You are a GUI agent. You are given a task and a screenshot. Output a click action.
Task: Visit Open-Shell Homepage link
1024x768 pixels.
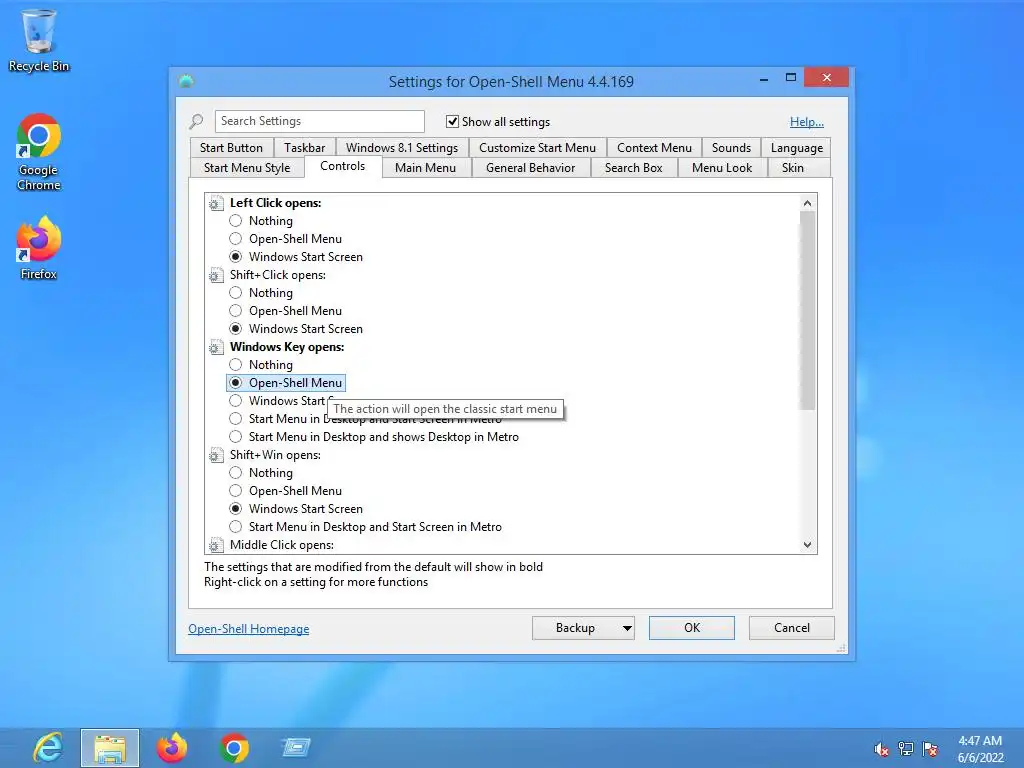point(249,629)
